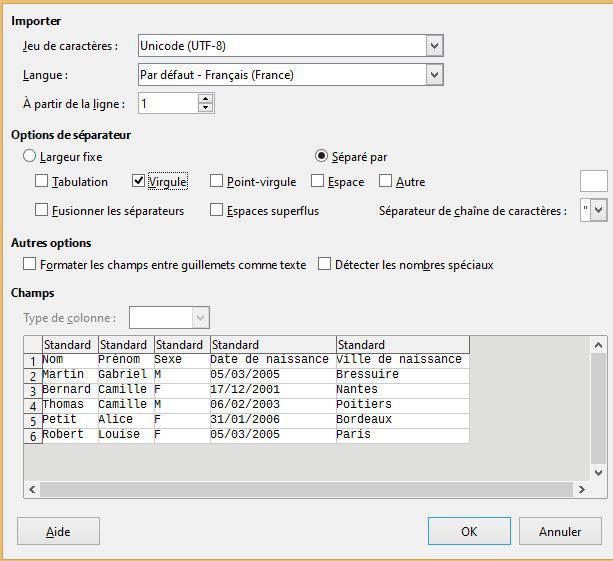The image size is (613, 561).
Task: Enable the Tabulation separator checkbox
Action: coord(41,181)
